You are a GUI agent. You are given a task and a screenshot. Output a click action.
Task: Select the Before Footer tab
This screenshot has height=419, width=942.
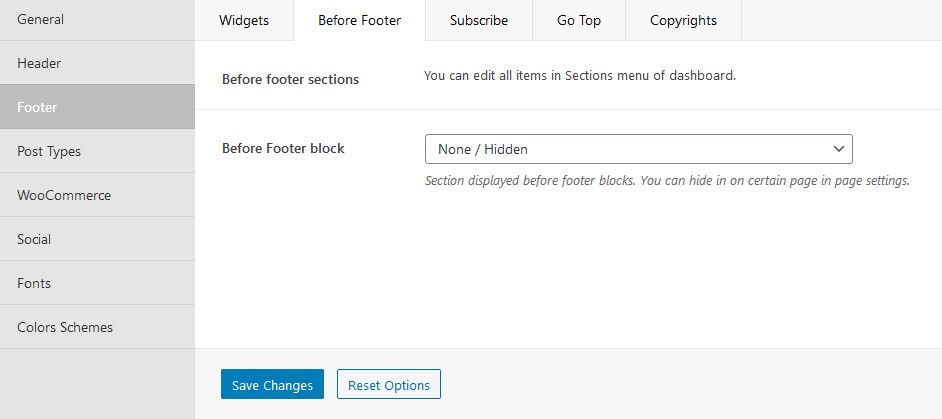[359, 20]
